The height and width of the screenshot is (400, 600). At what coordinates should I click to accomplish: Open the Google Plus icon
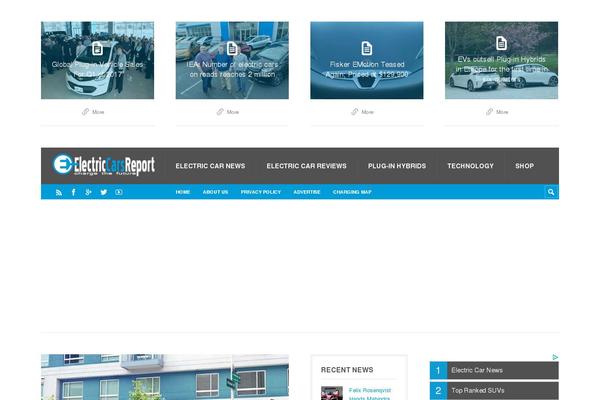pyautogui.click(x=88, y=192)
